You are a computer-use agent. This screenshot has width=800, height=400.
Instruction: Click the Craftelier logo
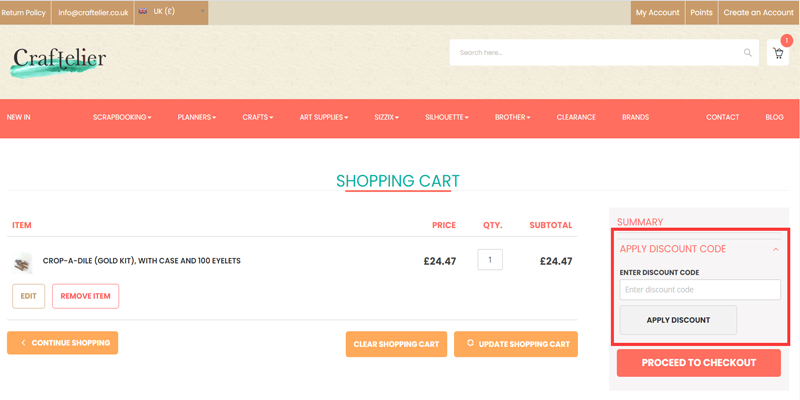coord(59,63)
